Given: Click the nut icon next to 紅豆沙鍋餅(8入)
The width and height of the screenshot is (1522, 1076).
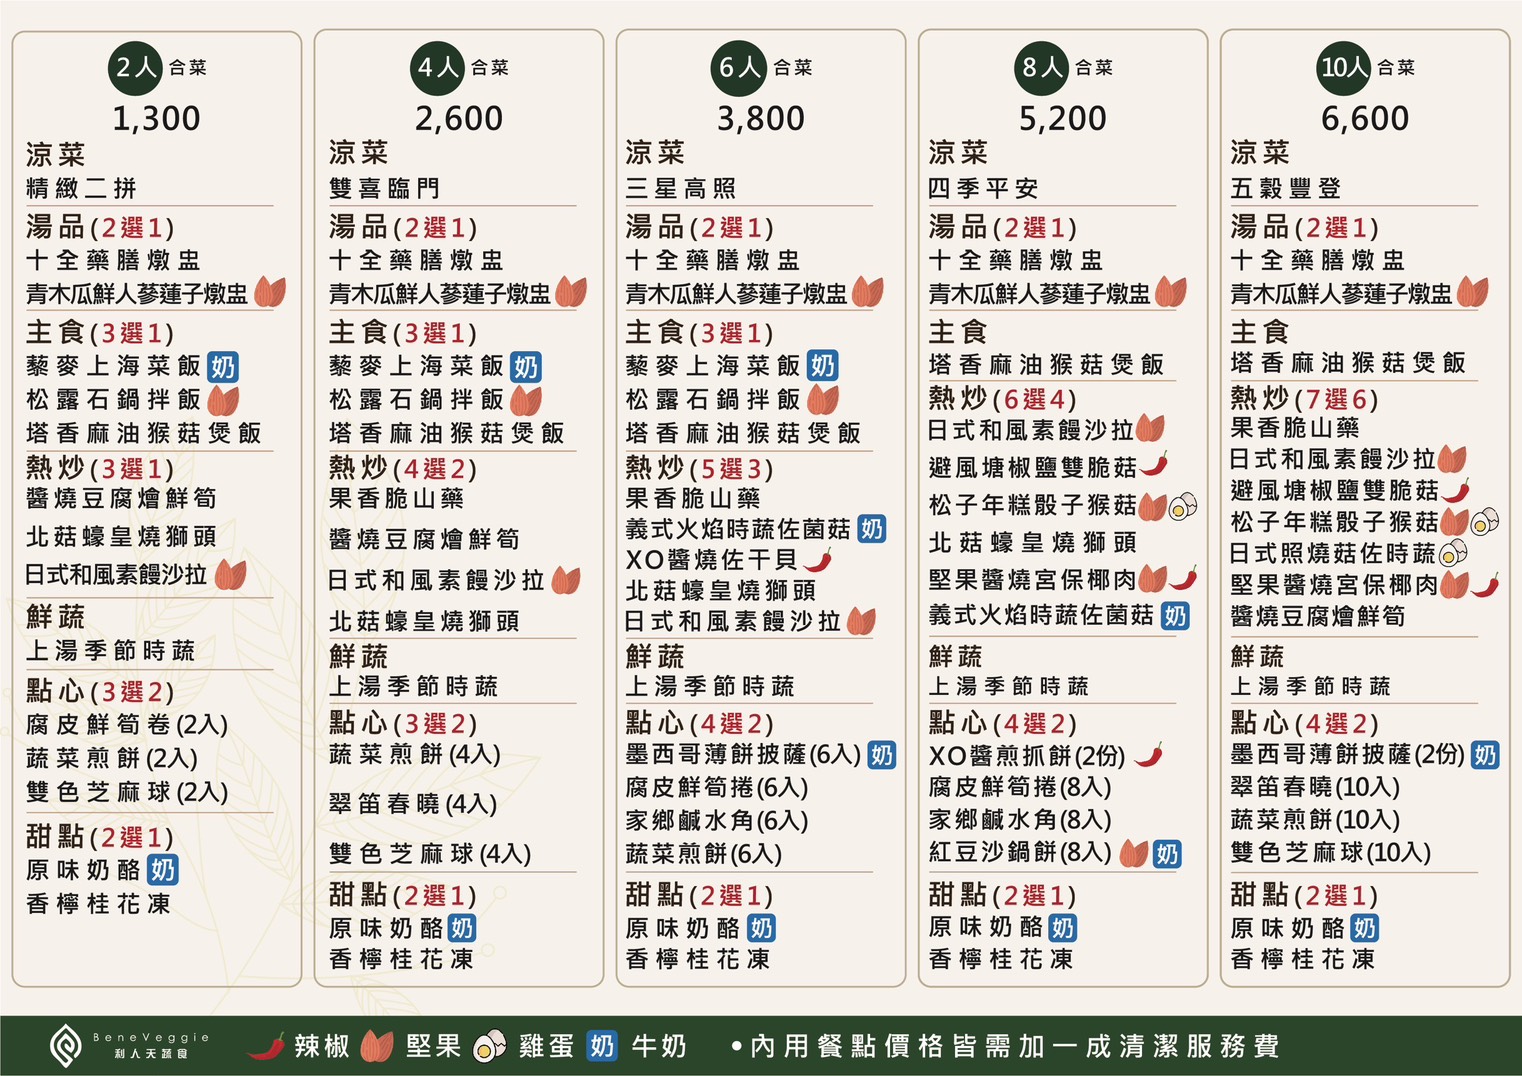Looking at the screenshot, I should click(1134, 853).
